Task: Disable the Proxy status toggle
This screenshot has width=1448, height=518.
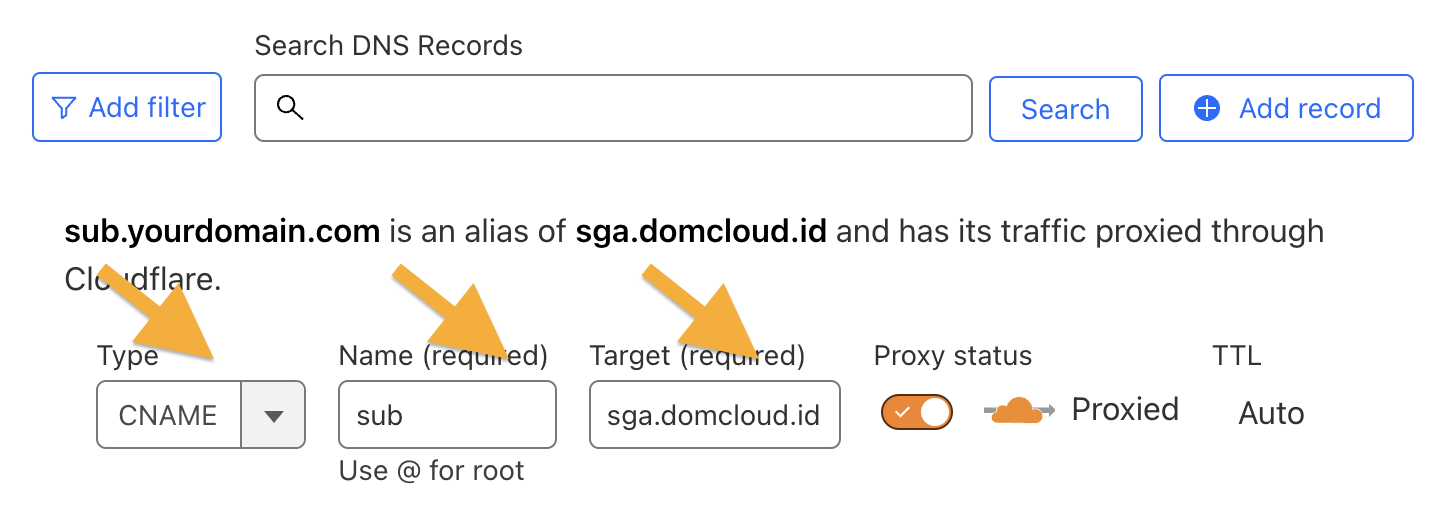Action: click(916, 412)
